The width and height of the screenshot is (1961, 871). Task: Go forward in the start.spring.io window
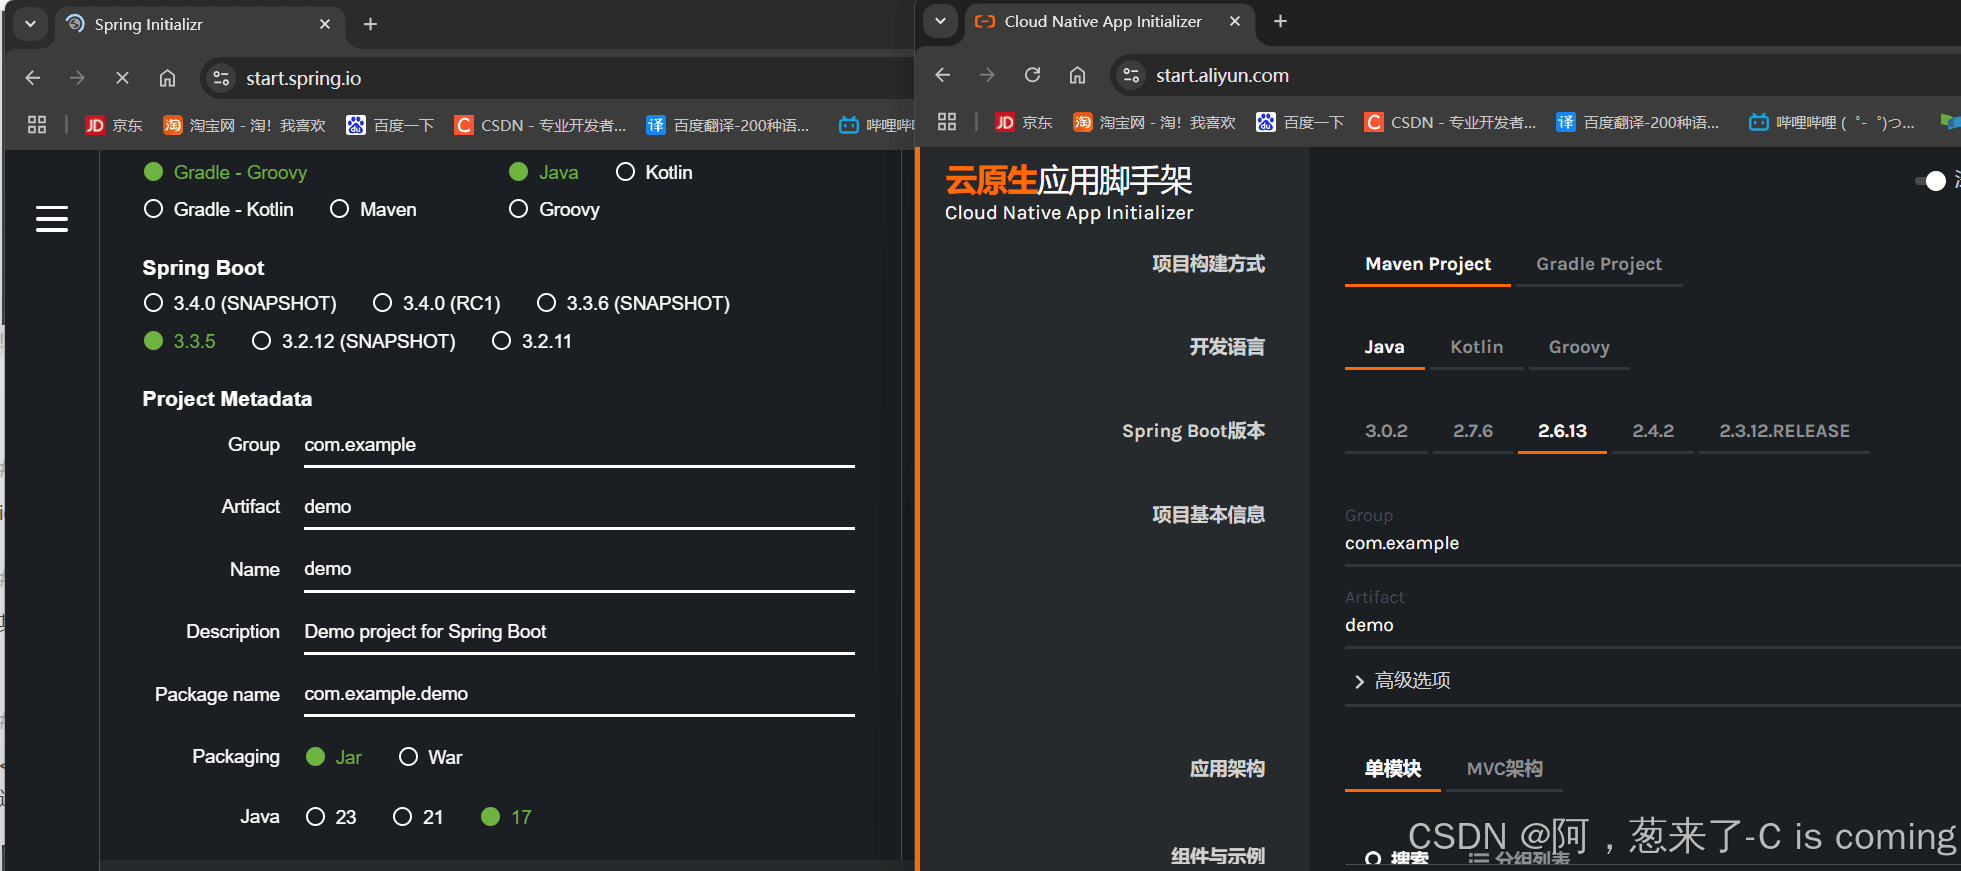(77, 78)
